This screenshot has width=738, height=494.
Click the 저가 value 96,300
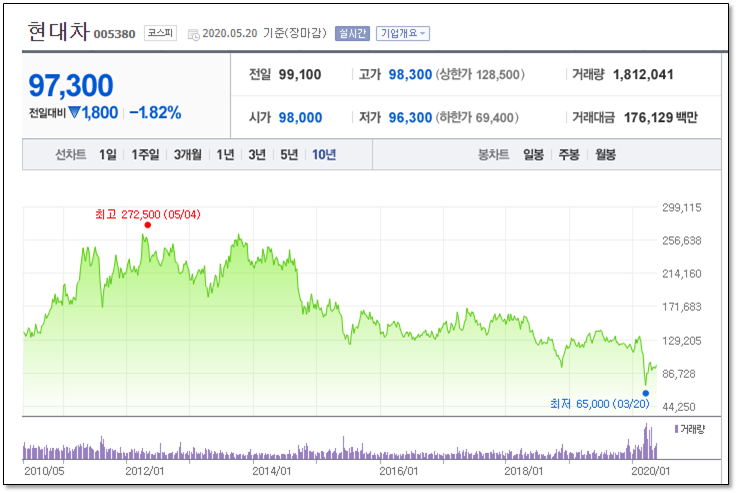click(x=410, y=117)
